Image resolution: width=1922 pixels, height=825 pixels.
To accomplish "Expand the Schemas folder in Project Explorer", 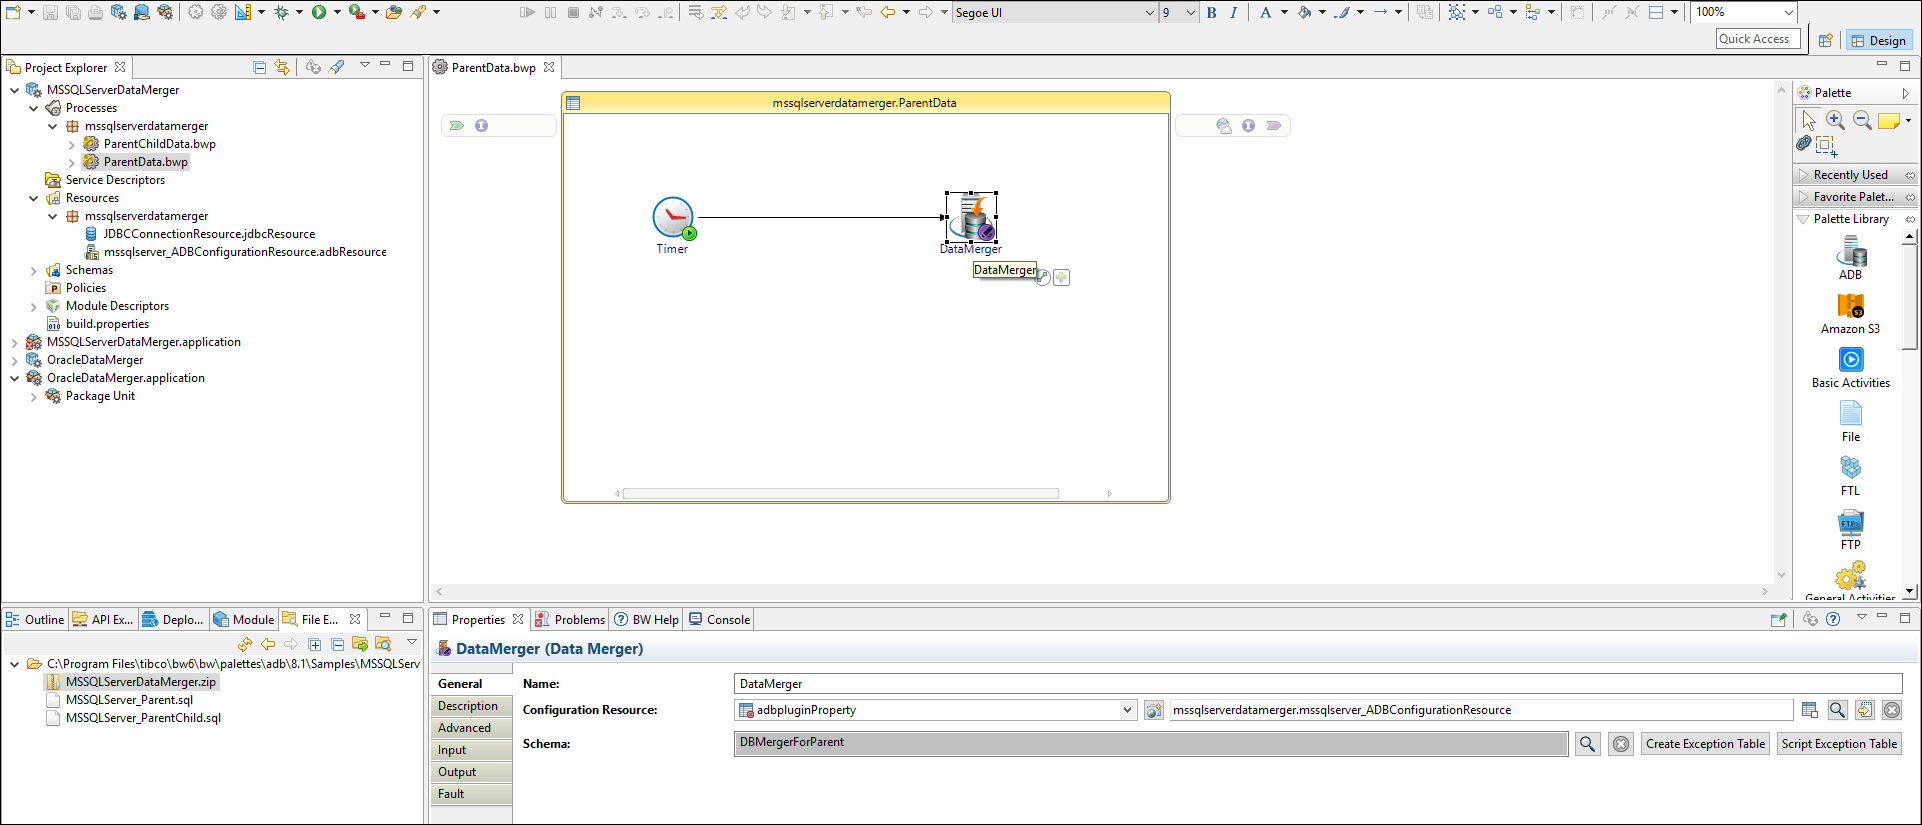I will tap(34, 271).
